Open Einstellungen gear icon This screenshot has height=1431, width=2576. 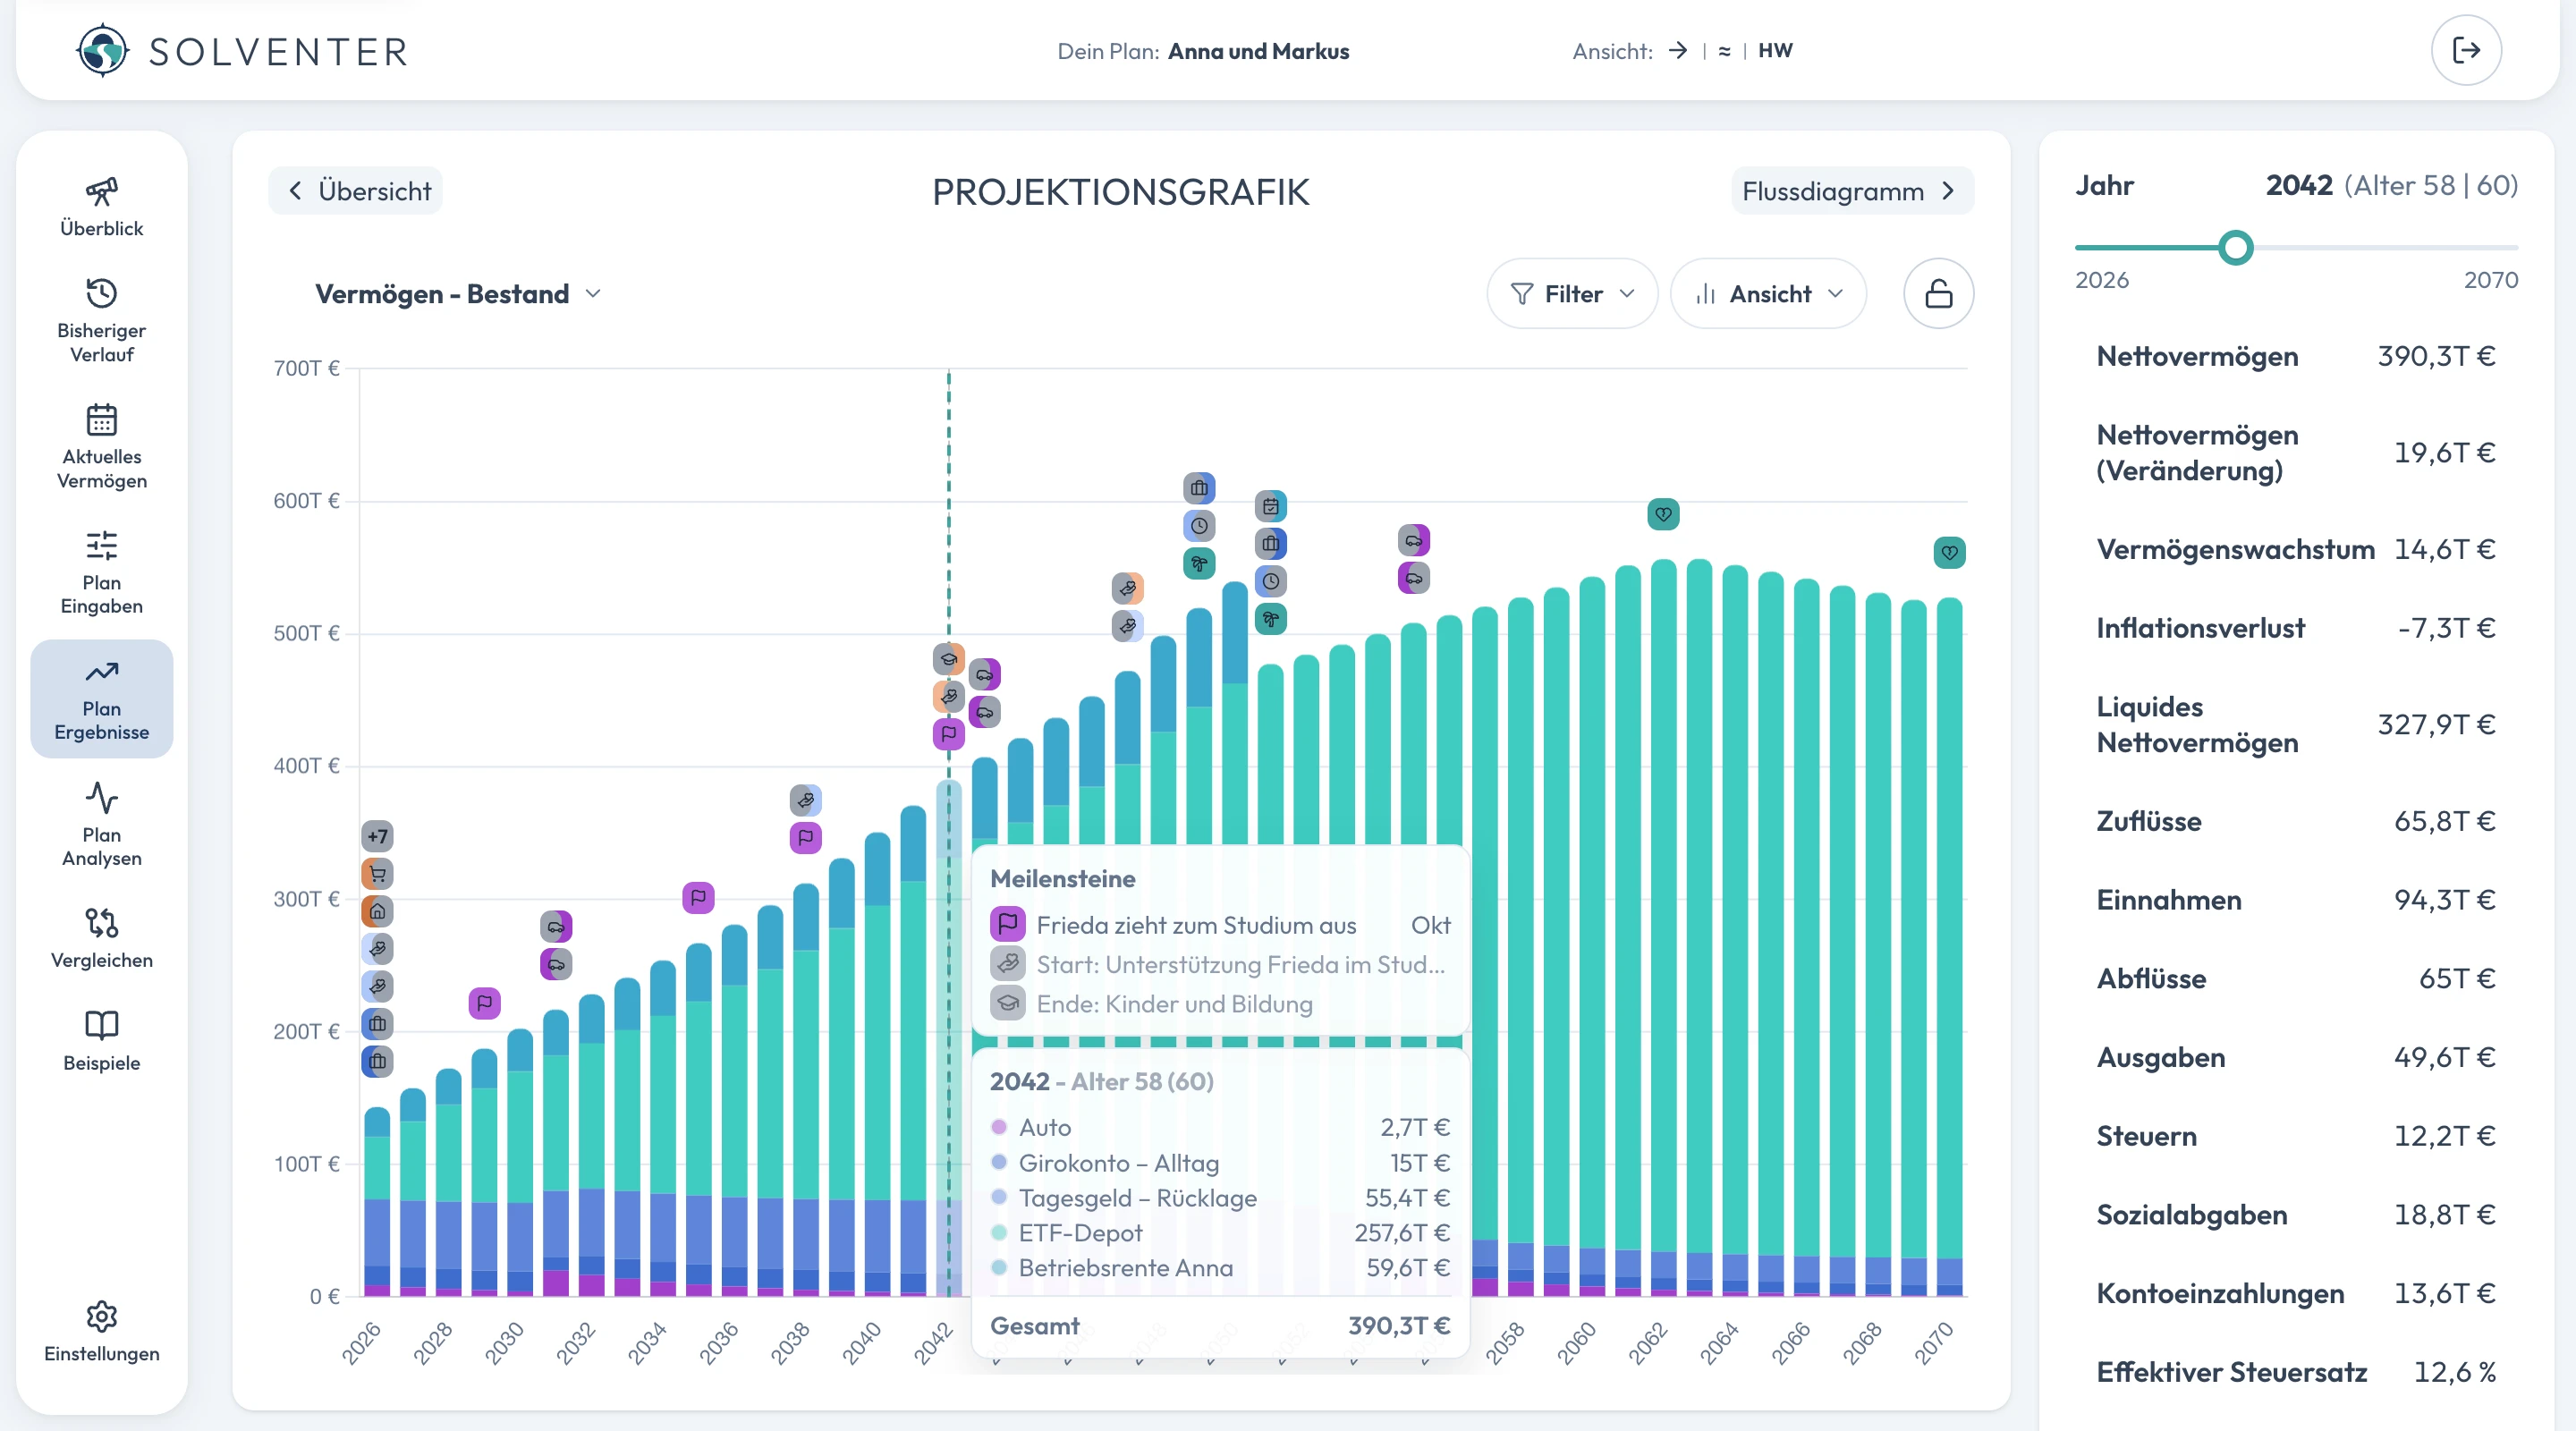101,1316
